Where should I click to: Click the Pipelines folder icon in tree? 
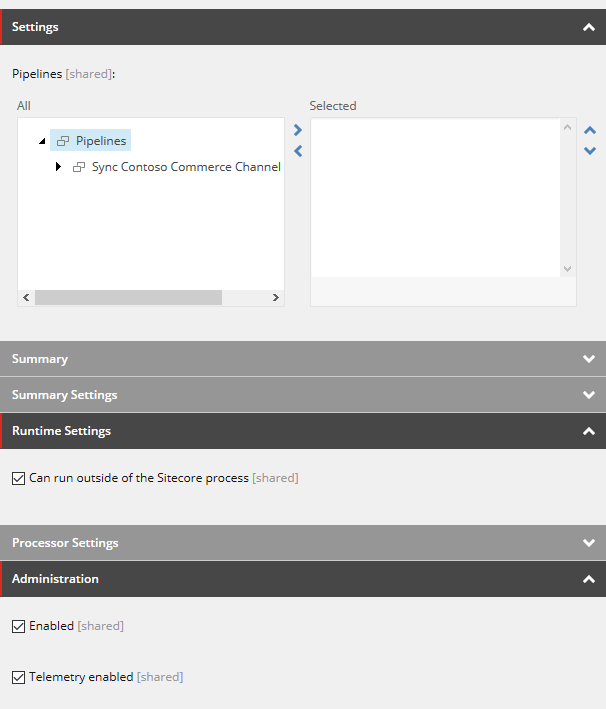click(63, 141)
